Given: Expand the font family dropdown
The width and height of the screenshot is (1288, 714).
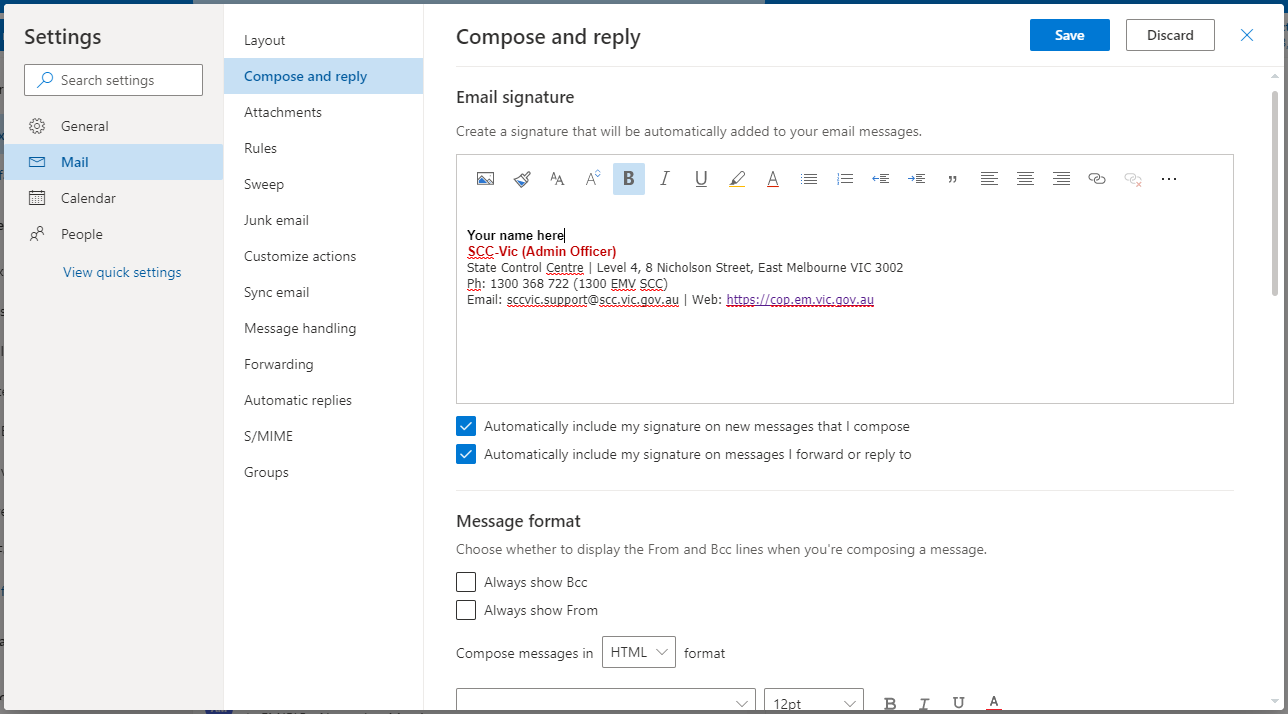Looking at the screenshot, I should [605, 703].
